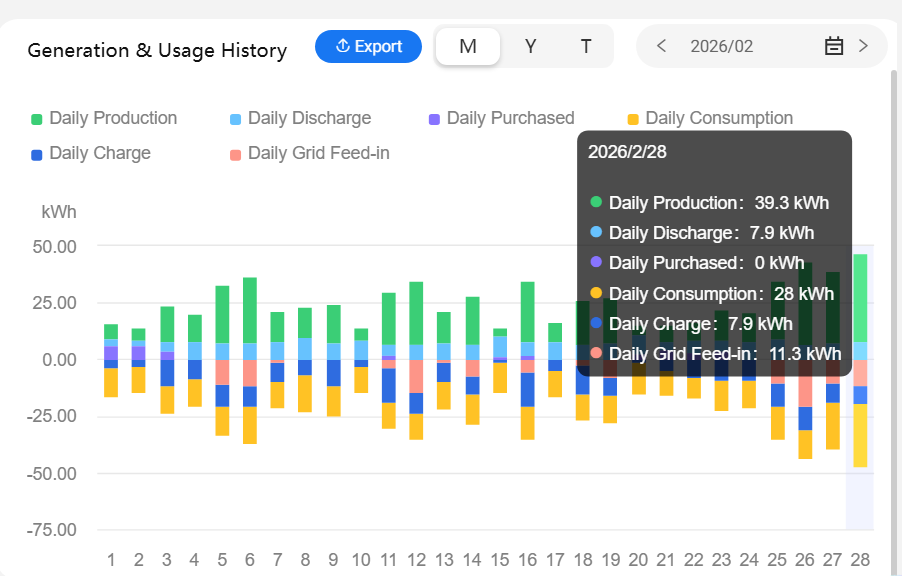This screenshot has height=576, width=902.
Task: Click the day 28 highlighted bar
Action: (860, 300)
